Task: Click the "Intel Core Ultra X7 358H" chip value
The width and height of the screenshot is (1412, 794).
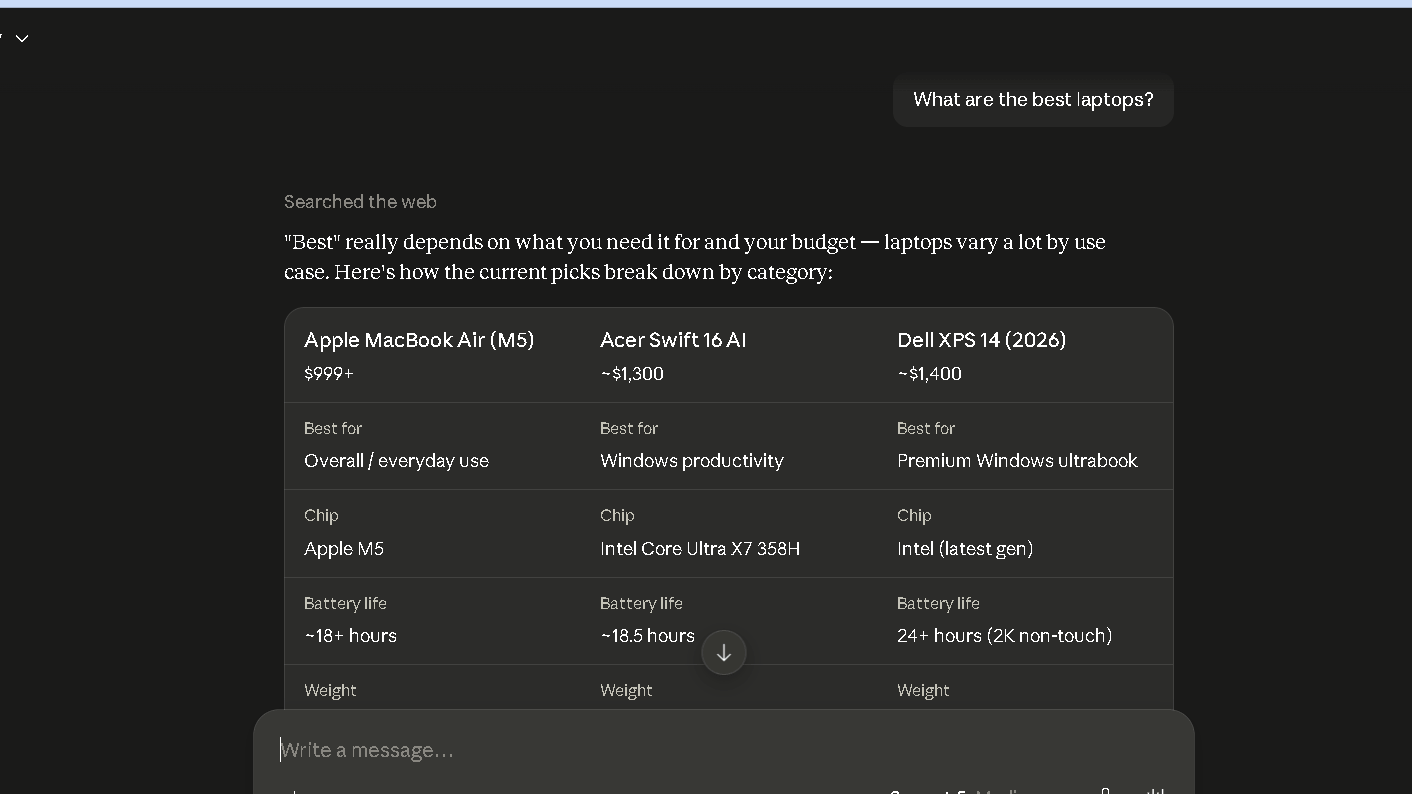Action: (x=700, y=549)
